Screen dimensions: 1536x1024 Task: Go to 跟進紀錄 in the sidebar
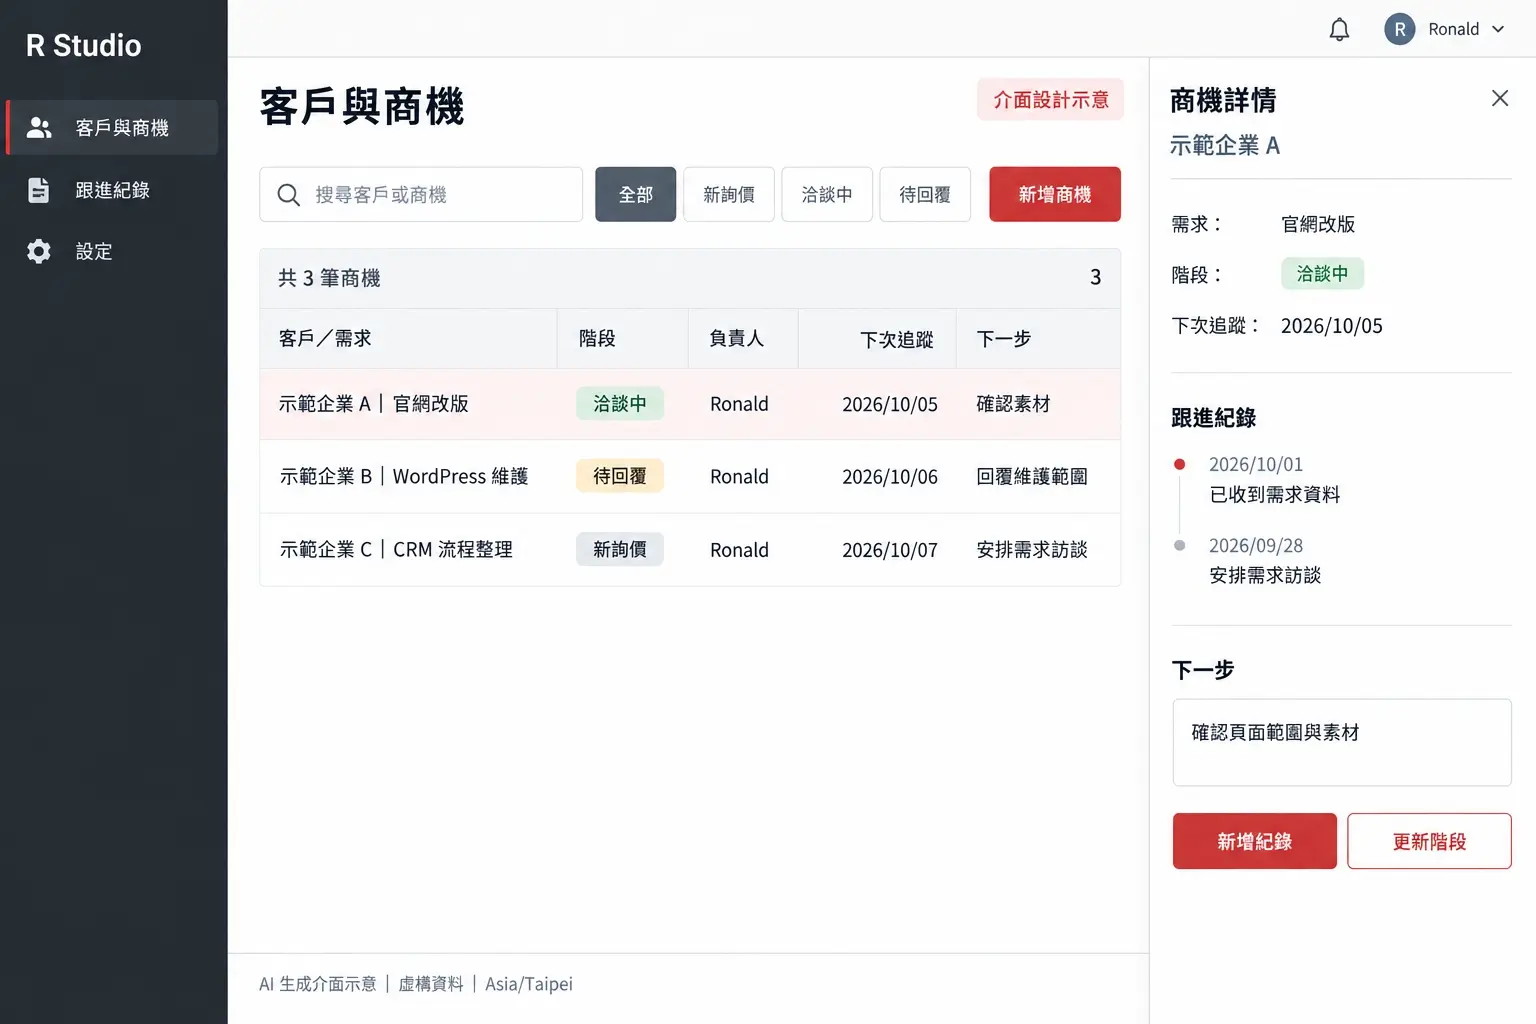pos(112,190)
